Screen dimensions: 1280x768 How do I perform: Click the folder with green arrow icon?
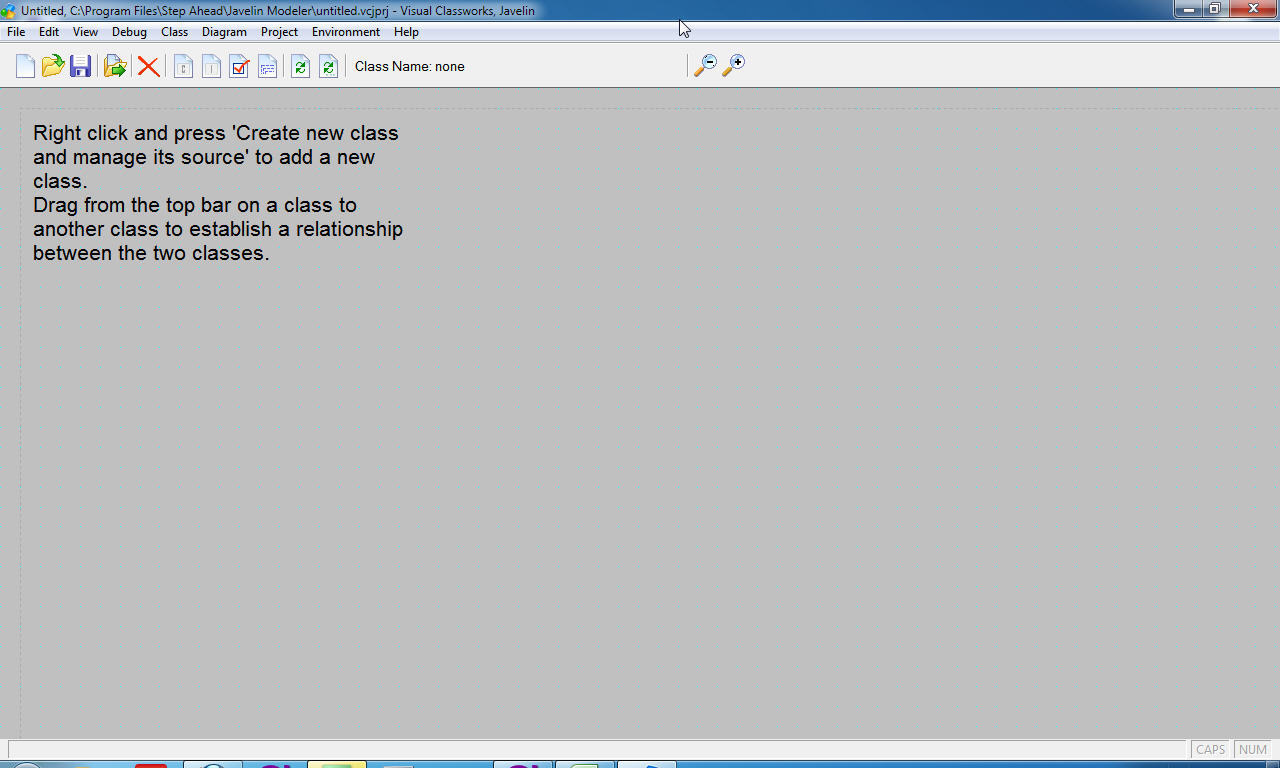[x=115, y=66]
